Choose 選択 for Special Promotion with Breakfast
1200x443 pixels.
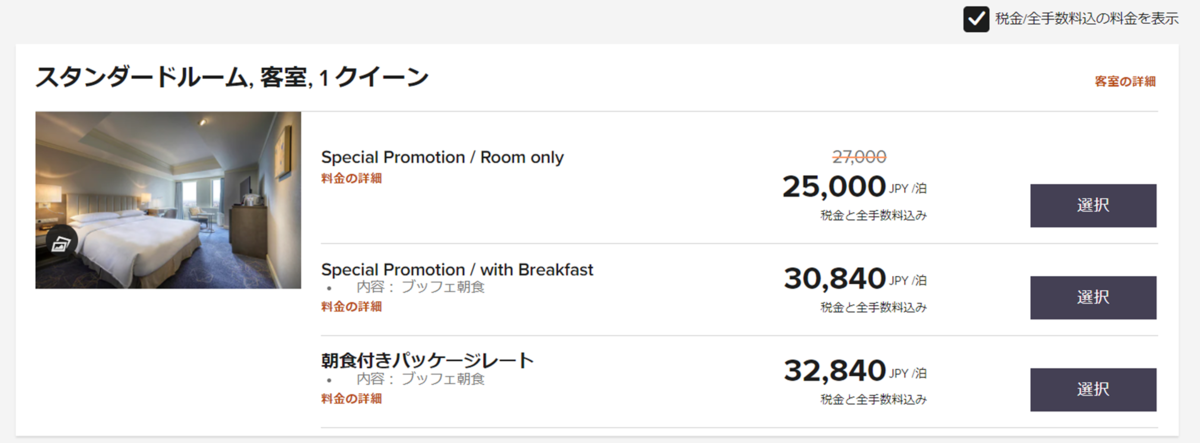coord(1093,297)
